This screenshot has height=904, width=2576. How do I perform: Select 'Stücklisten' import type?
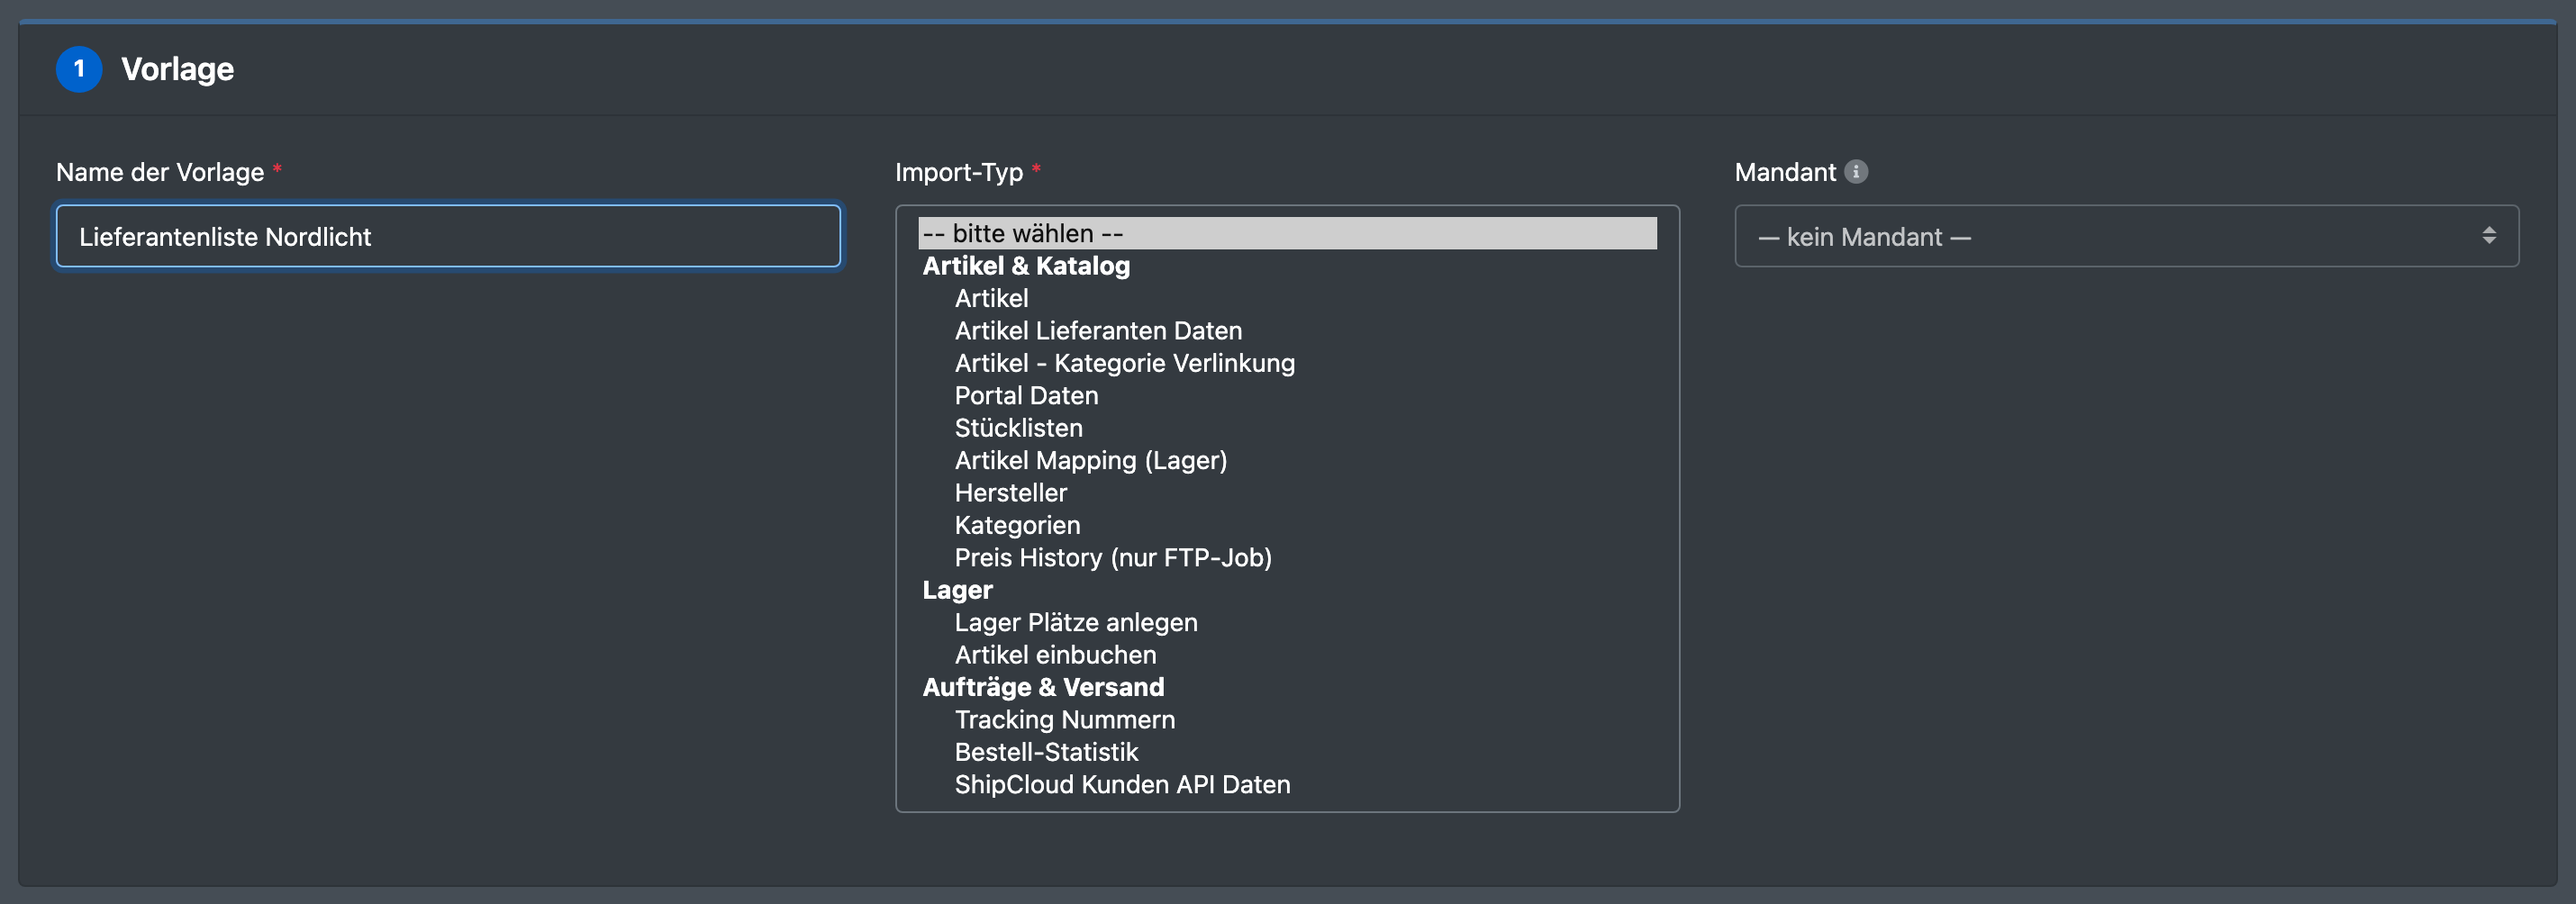coord(1287,428)
